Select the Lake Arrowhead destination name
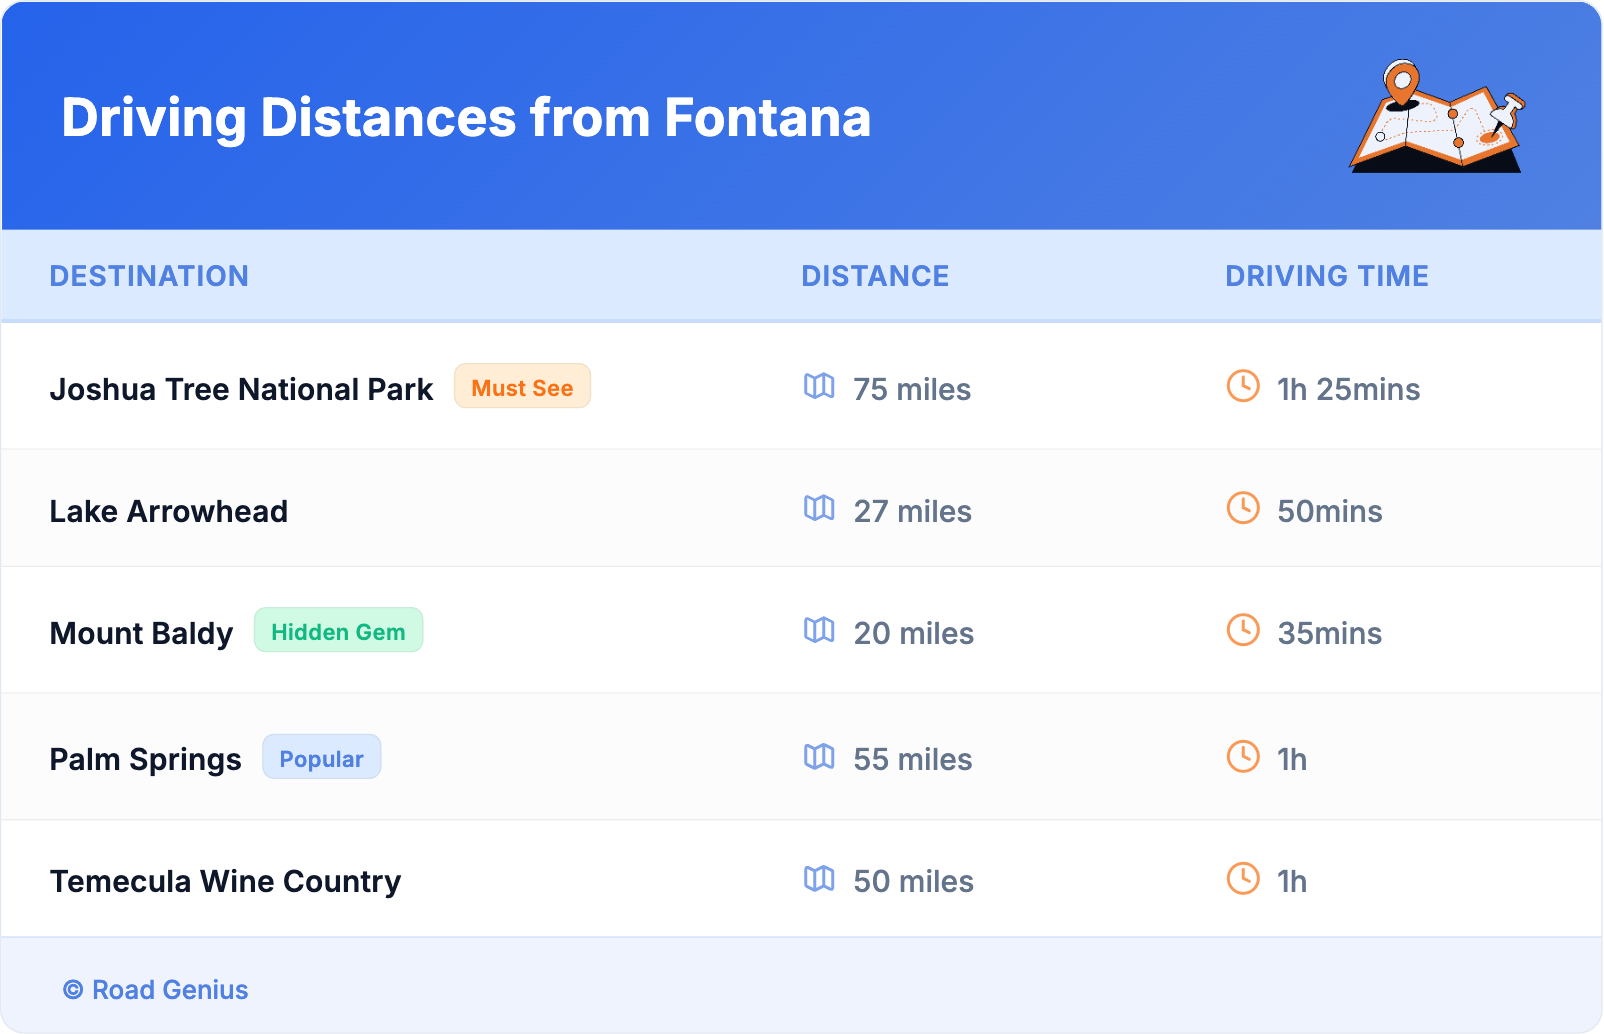1604x1034 pixels. pyautogui.click(x=169, y=511)
